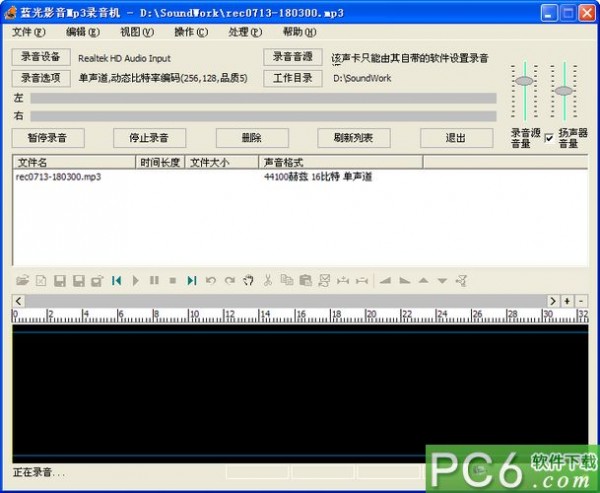Click the pause icon in the toolbar
Screen dimensions: 600x493
coord(154,281)
